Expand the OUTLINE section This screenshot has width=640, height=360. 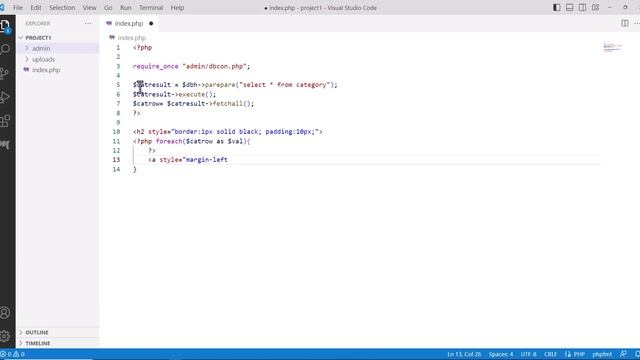37,332
